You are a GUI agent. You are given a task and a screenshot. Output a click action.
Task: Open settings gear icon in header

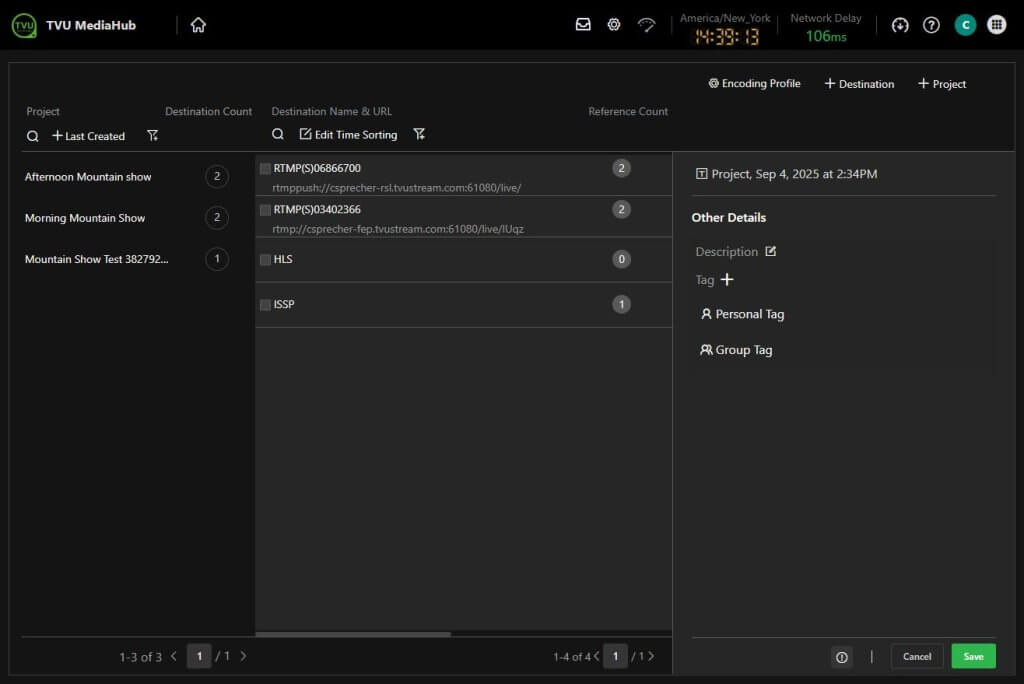[x=614, y=25]
